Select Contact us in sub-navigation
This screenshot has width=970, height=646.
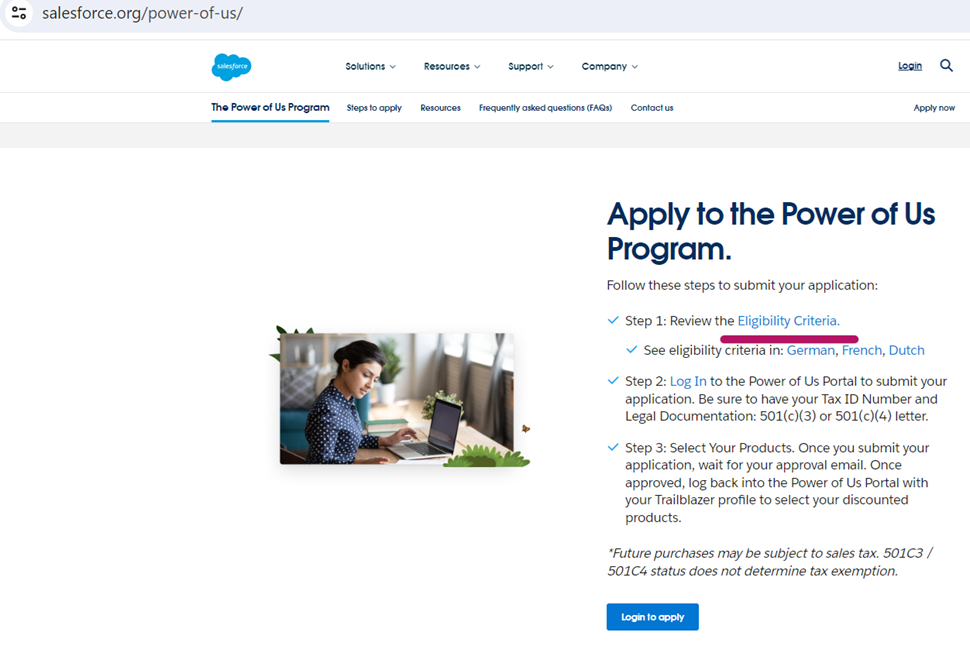coord(652,108)
